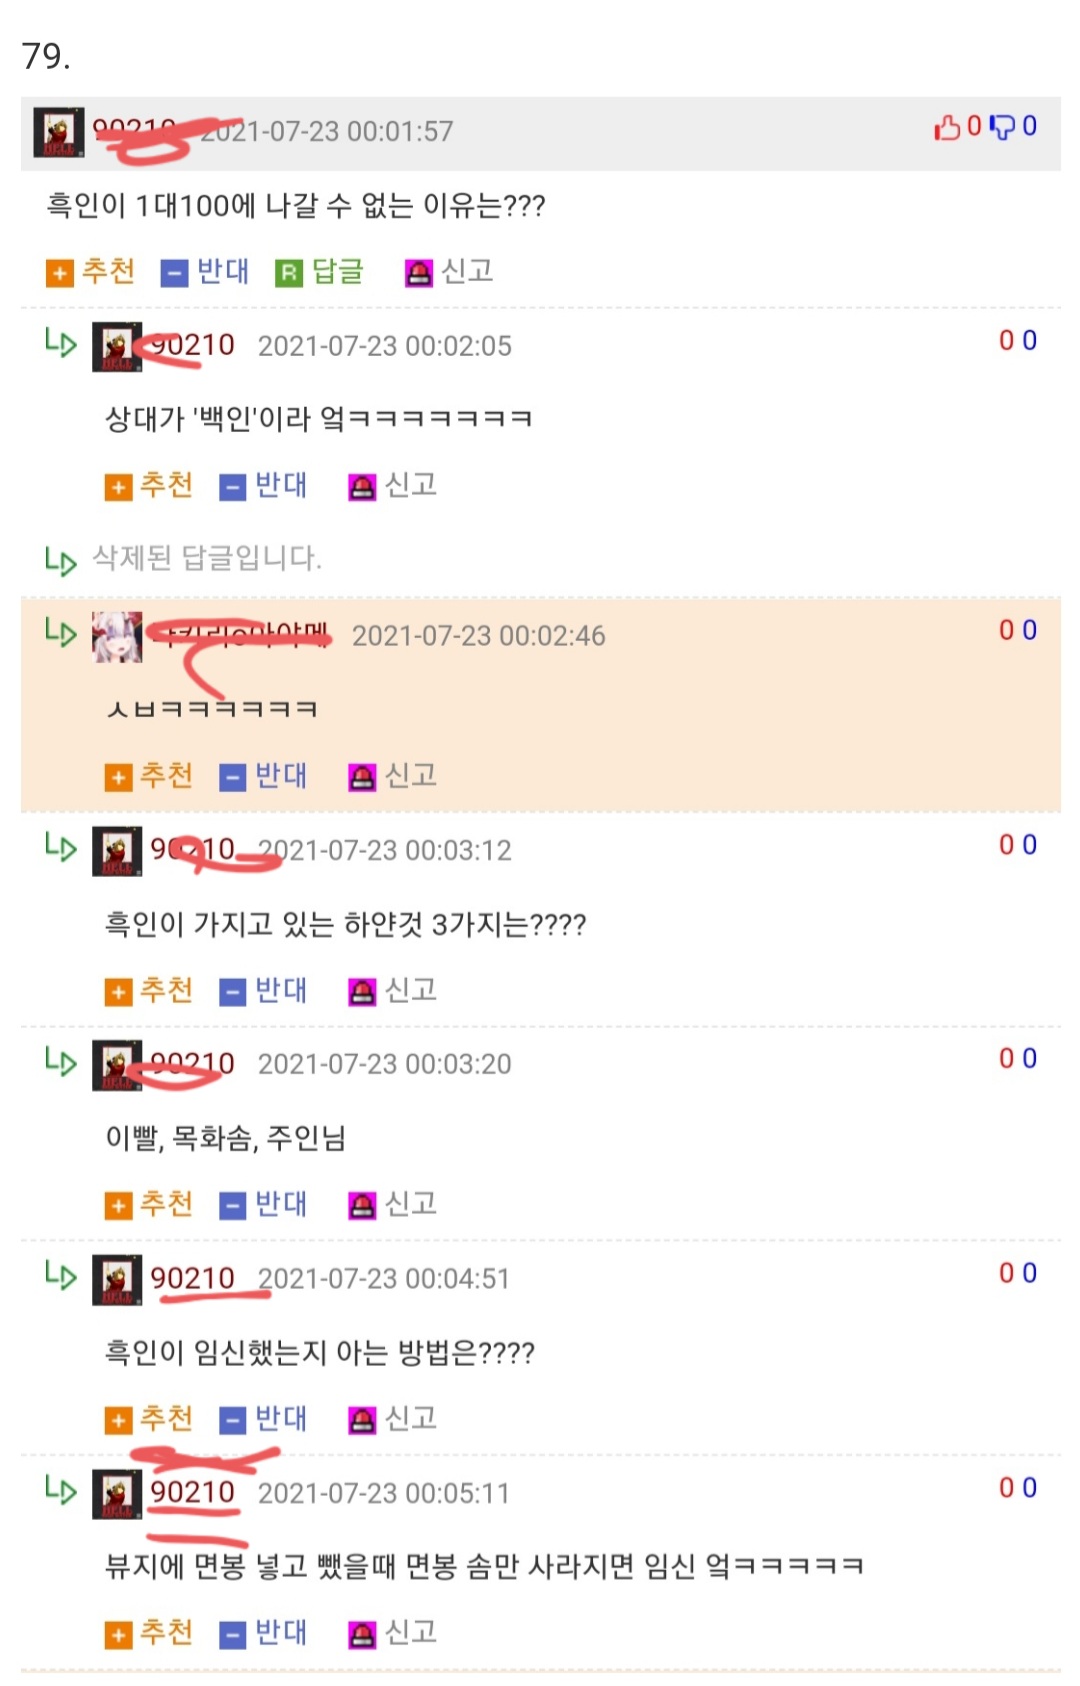Click 추천 on the 00:03:12 reply

tap(149, 991)
